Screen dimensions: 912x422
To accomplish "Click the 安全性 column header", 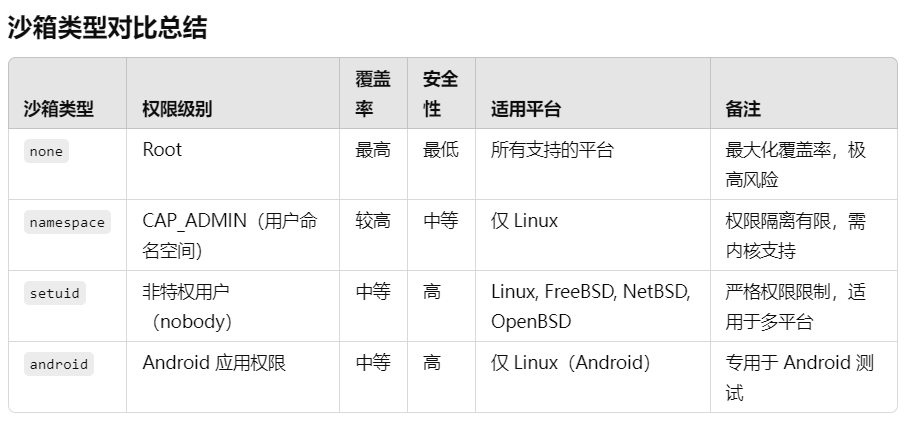I will [441, 93].
